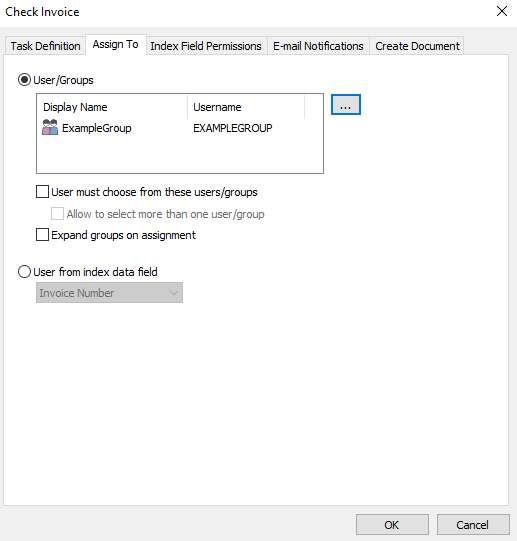Check Expand groups on assignment
Screen dimensions: 517x541
(x=42, y=235)
